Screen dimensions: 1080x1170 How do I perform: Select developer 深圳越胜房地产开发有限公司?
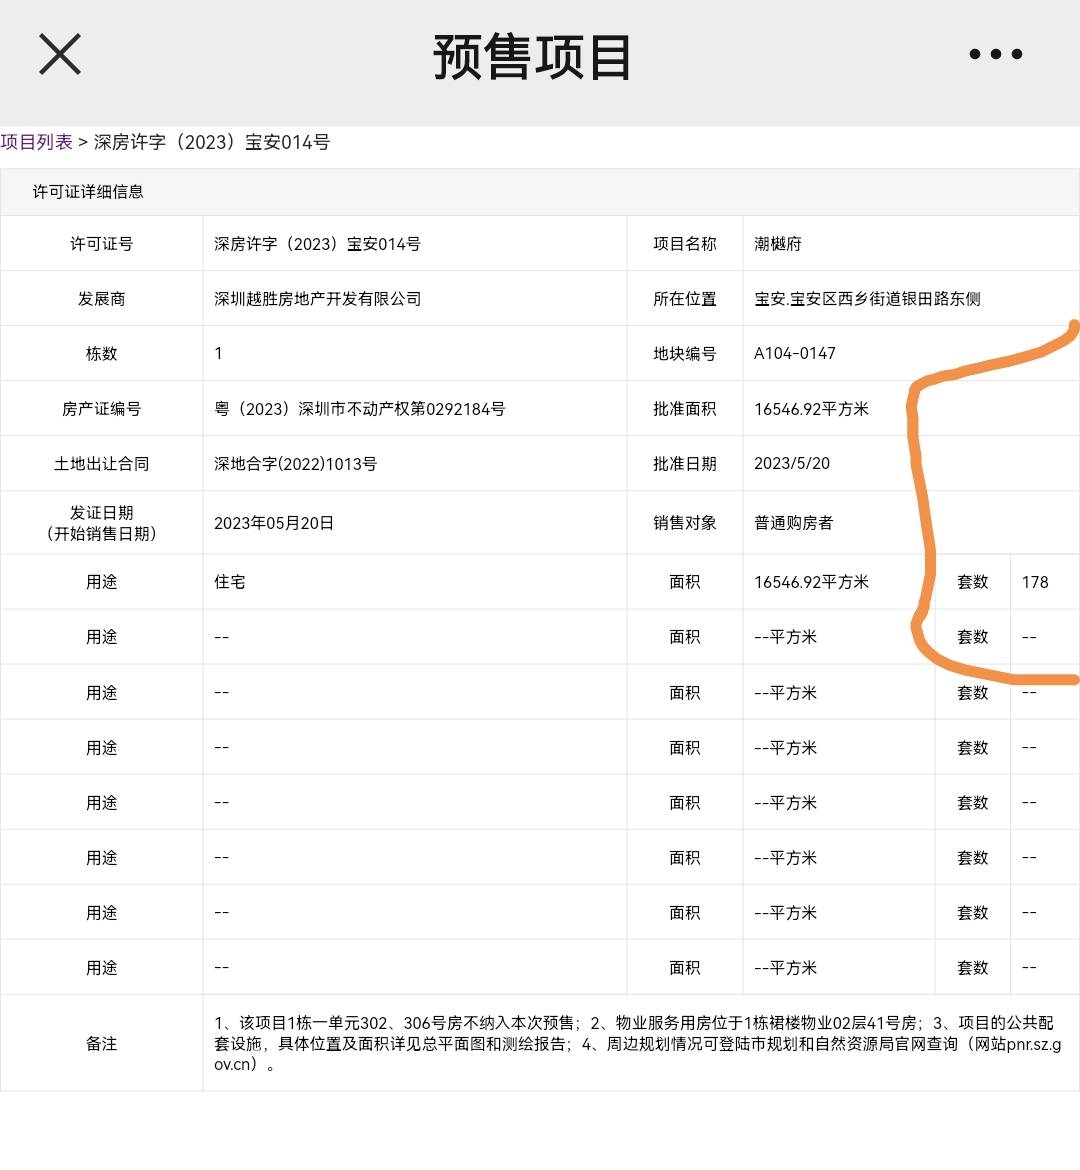318,298
